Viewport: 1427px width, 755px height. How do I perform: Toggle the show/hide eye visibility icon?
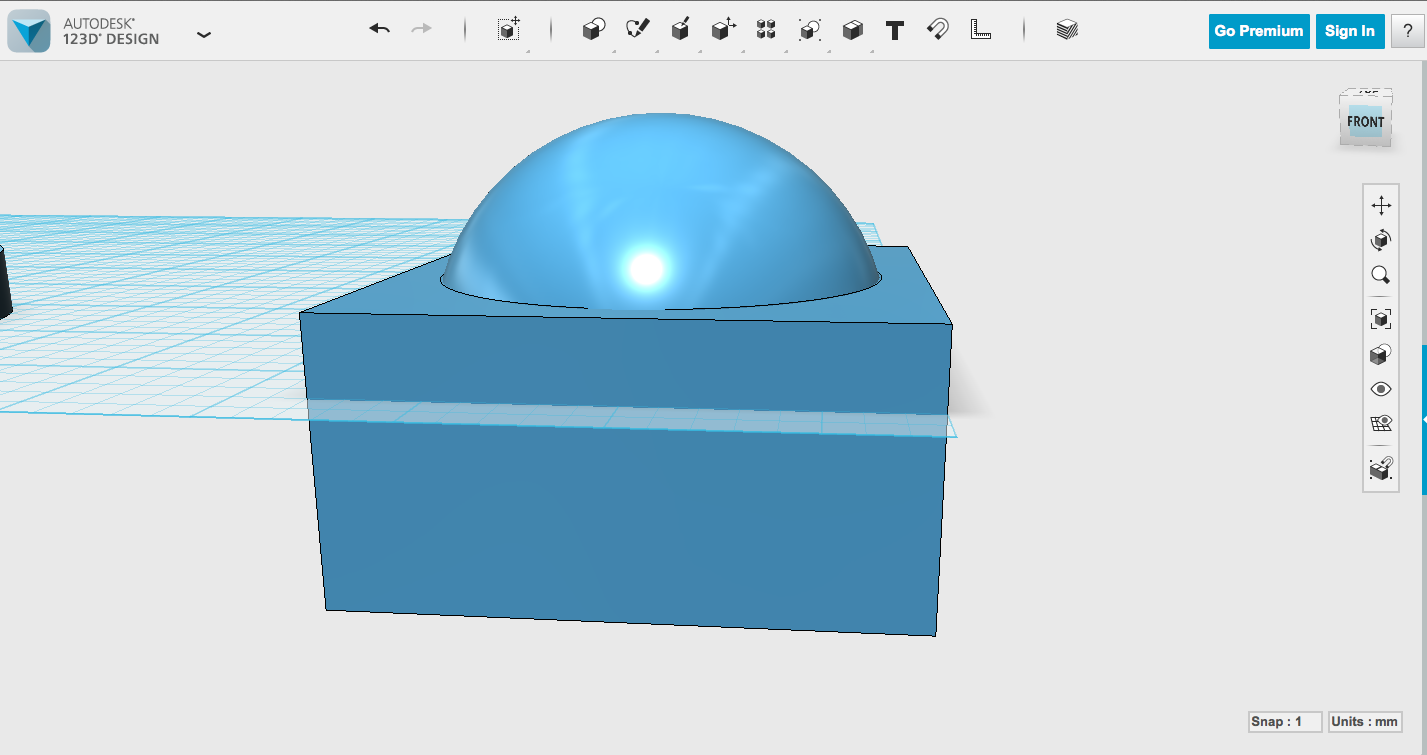tap(1381, 389)
